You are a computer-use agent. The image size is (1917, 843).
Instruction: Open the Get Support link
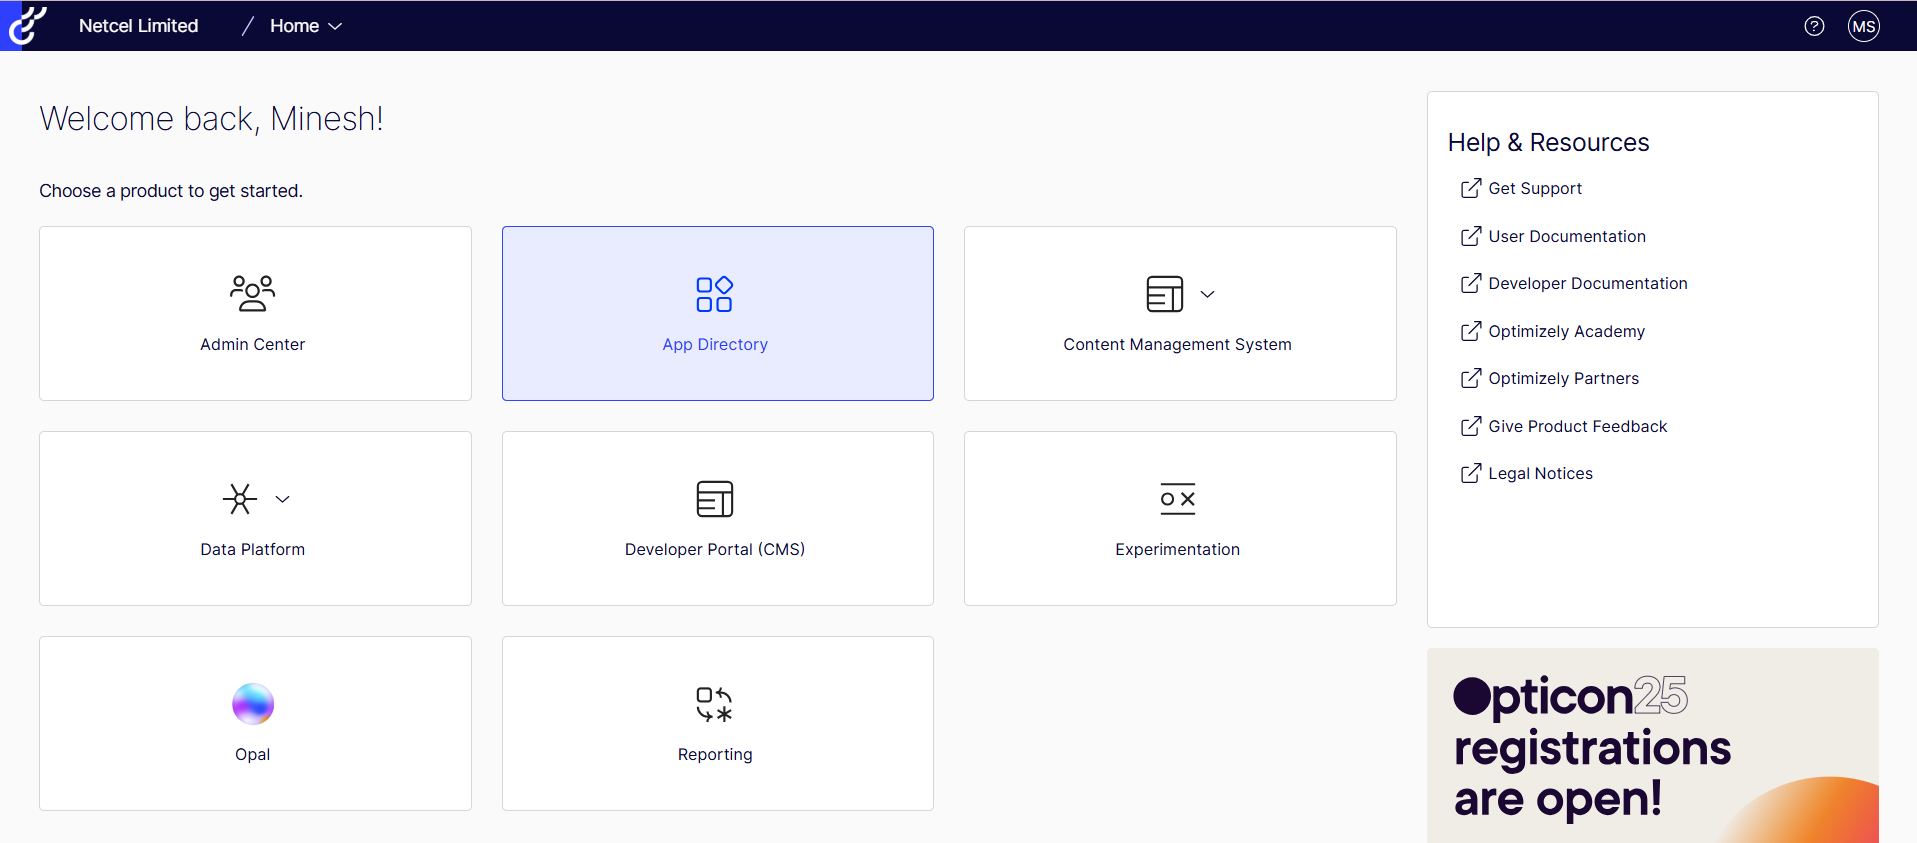[1535, 188]
